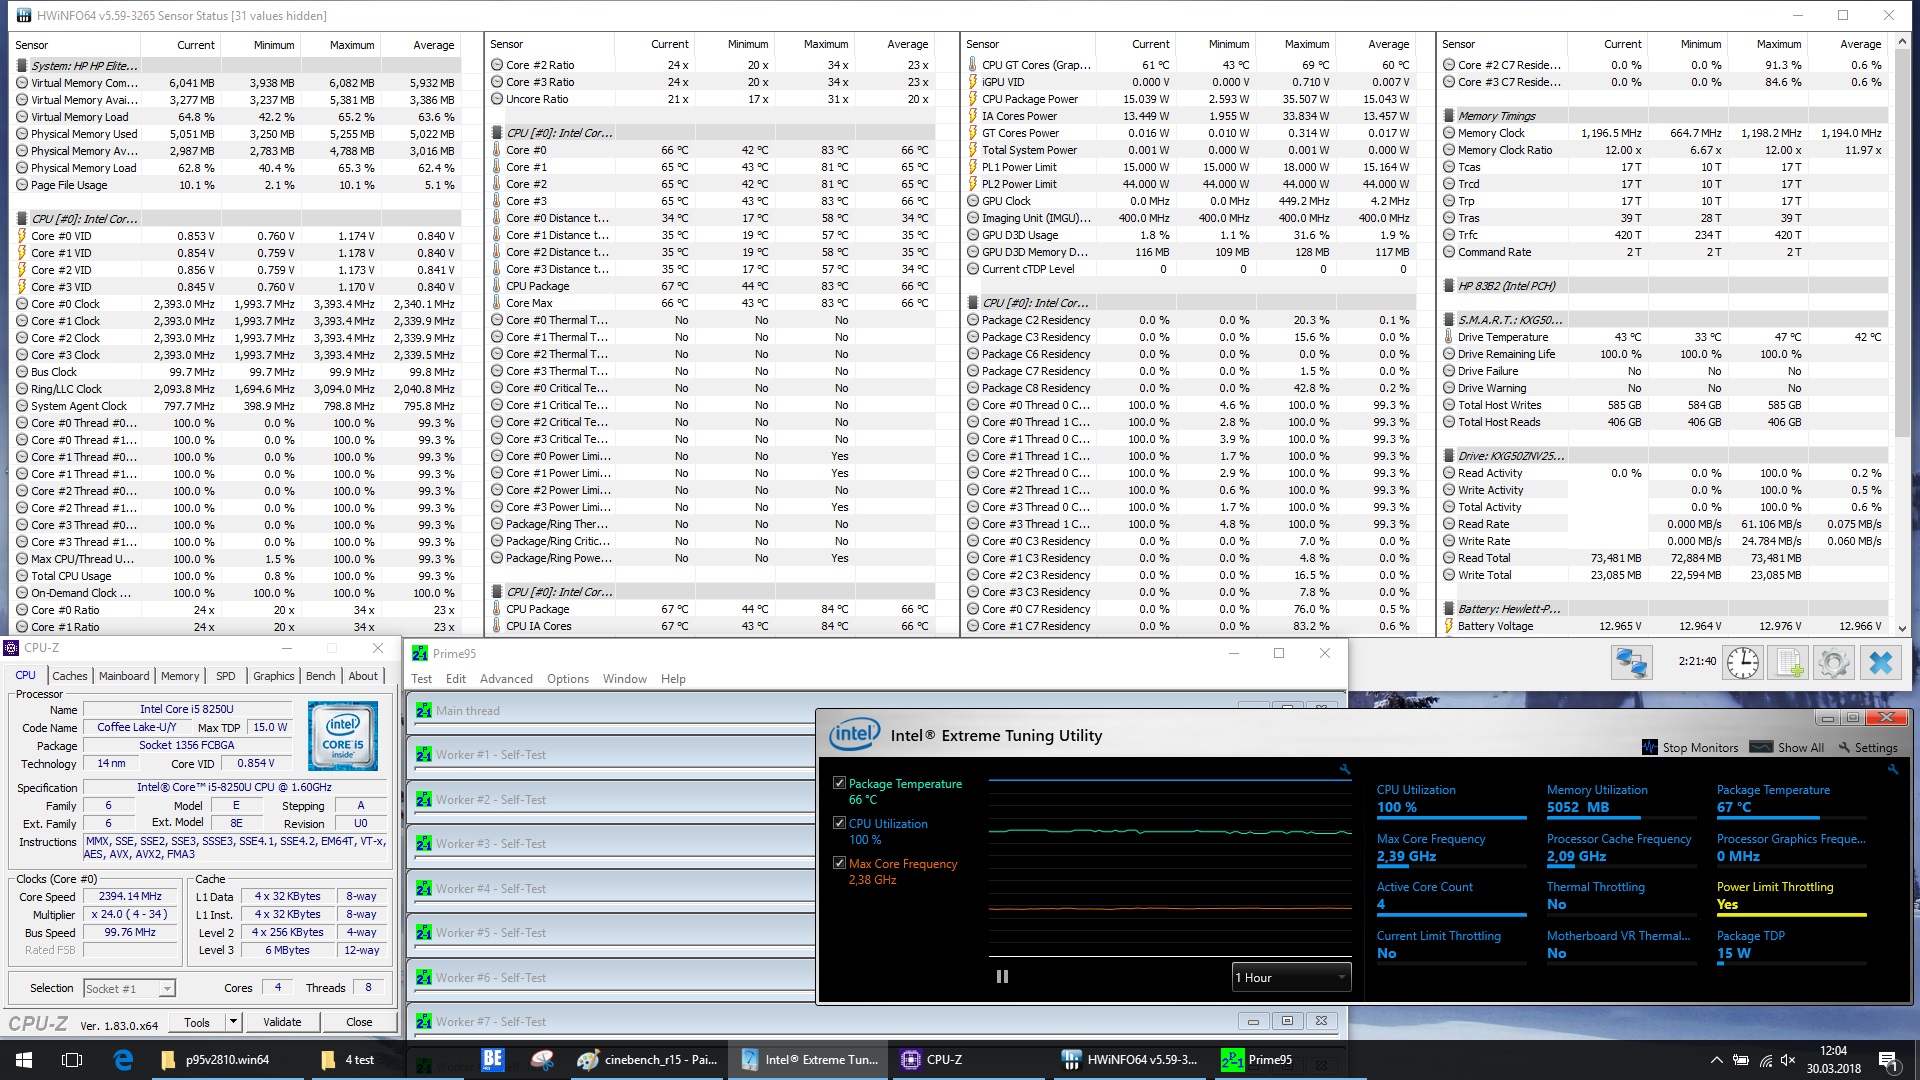Viewport: 1920px width, 1080px height.
Task: Click Show All text in XTU
Action: click(1801, 747)
